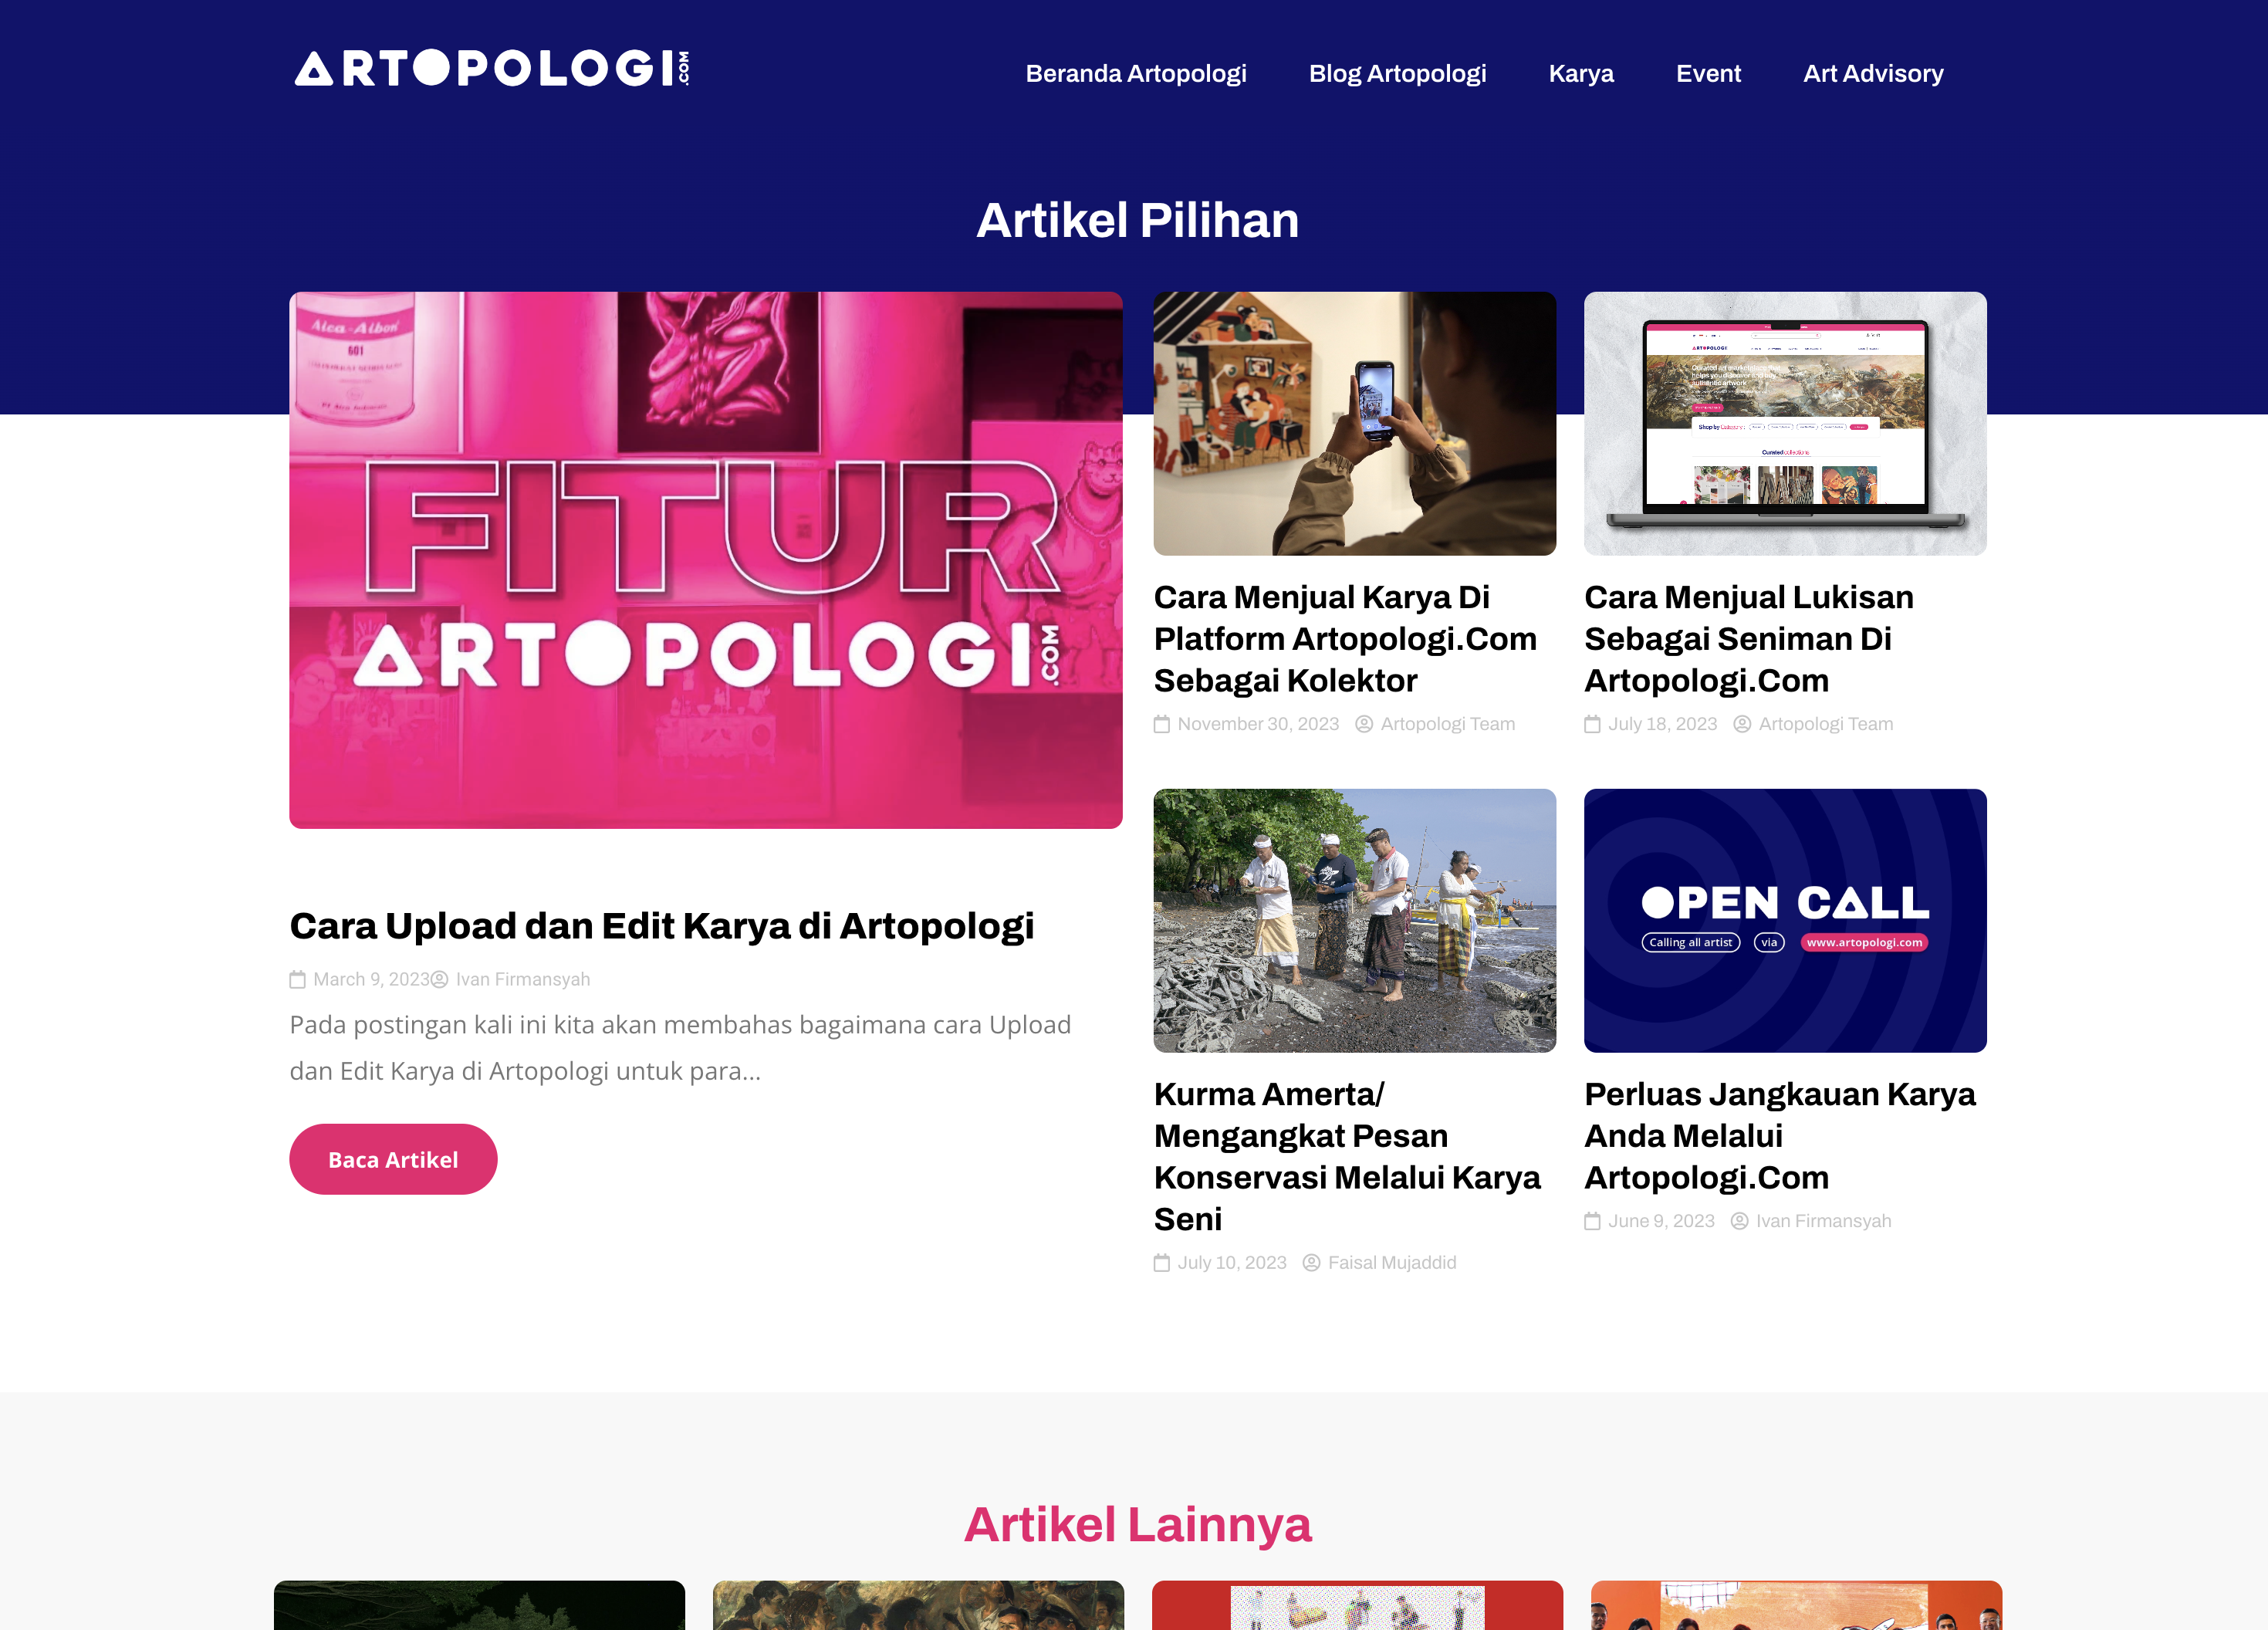Open Blog Artopologi menu item

[1397, 73]
